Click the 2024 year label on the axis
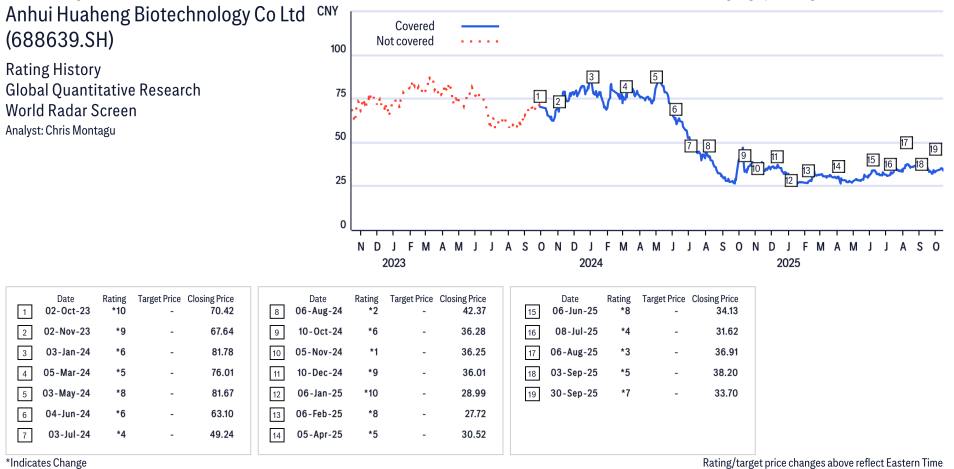Image resolution: width=954 pixels, height=469 pixels. 591,264
